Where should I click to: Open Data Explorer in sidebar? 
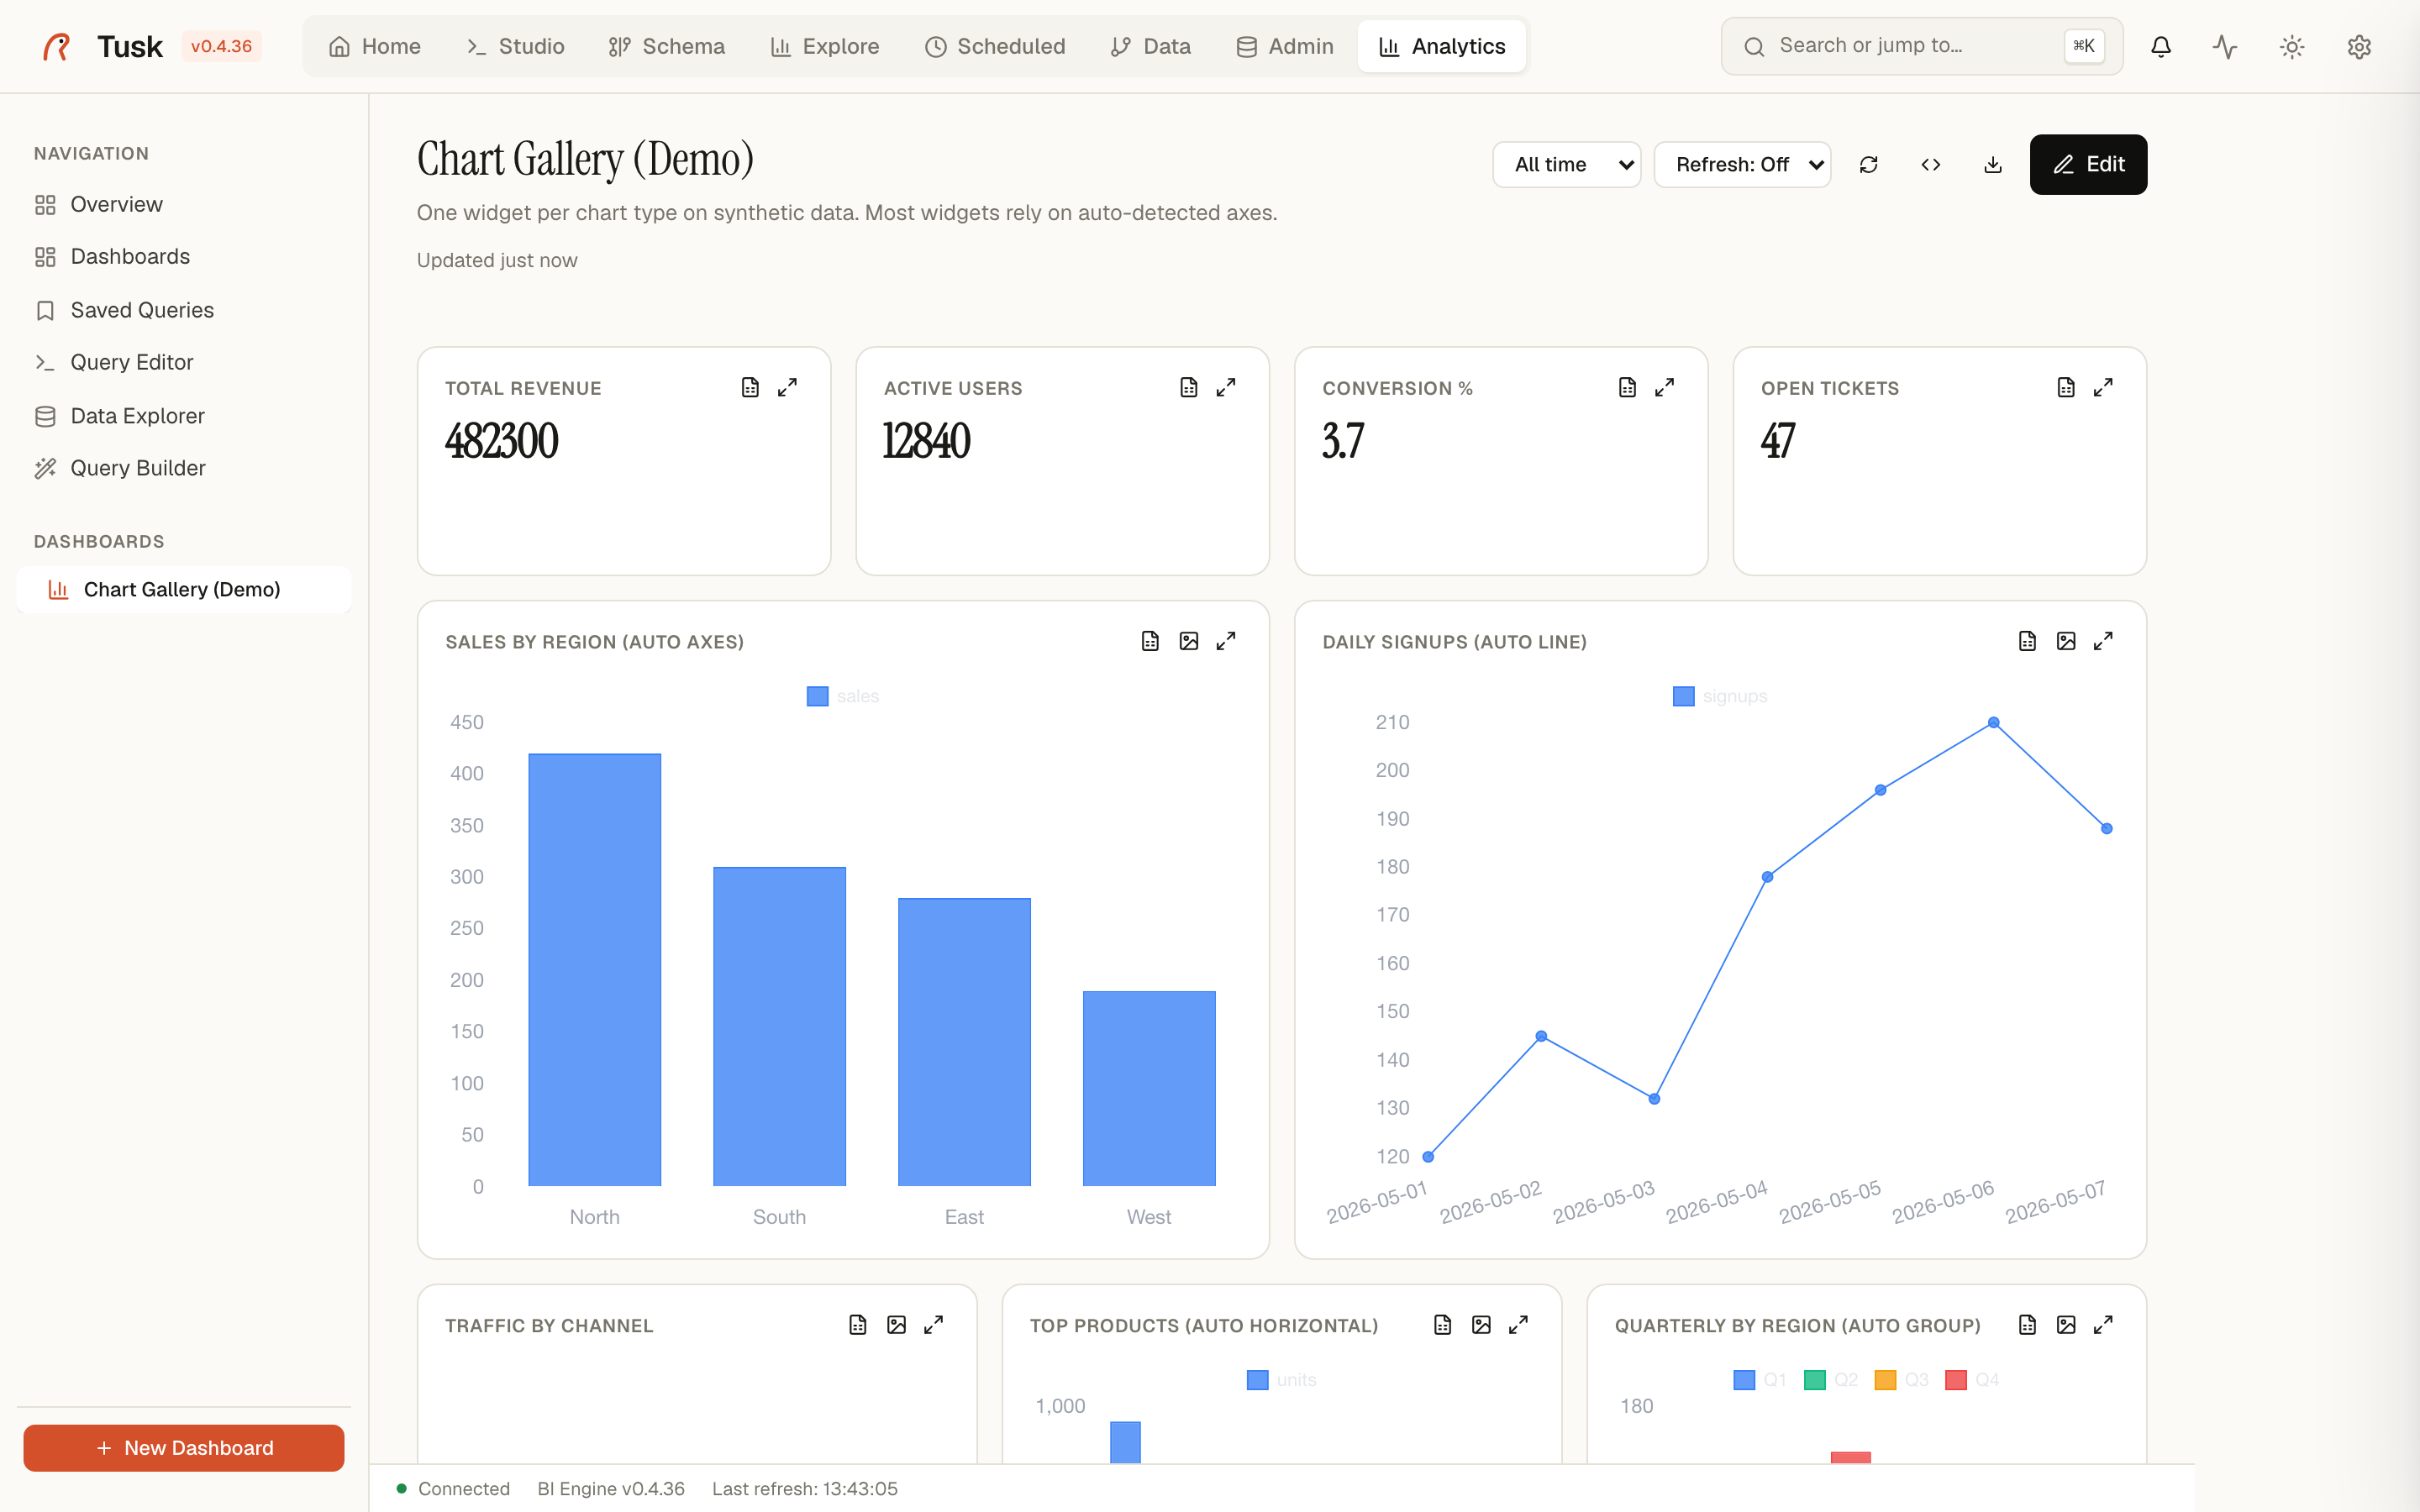[184, 416]
